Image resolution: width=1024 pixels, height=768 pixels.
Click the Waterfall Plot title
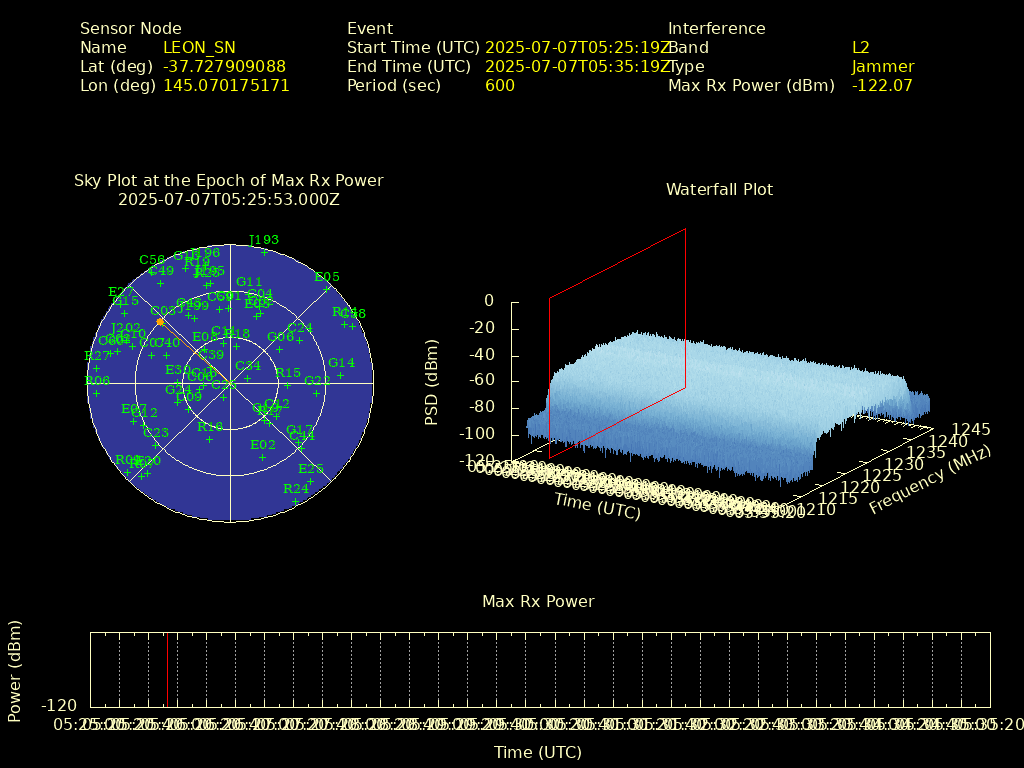pos(719,190)
